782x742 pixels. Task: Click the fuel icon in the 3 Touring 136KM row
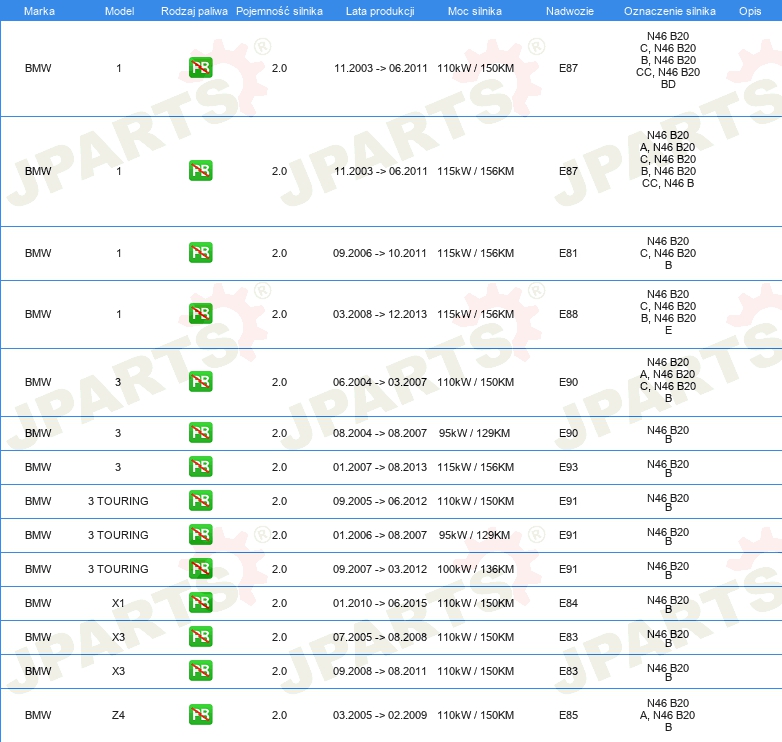point(200,569)
